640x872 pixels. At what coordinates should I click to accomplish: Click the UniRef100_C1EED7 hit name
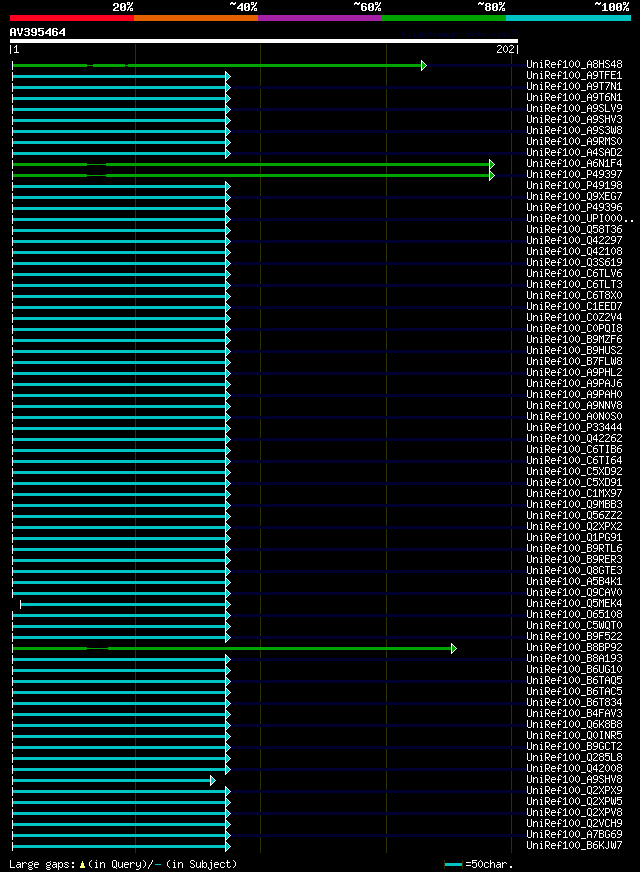[x=574, y=306]
